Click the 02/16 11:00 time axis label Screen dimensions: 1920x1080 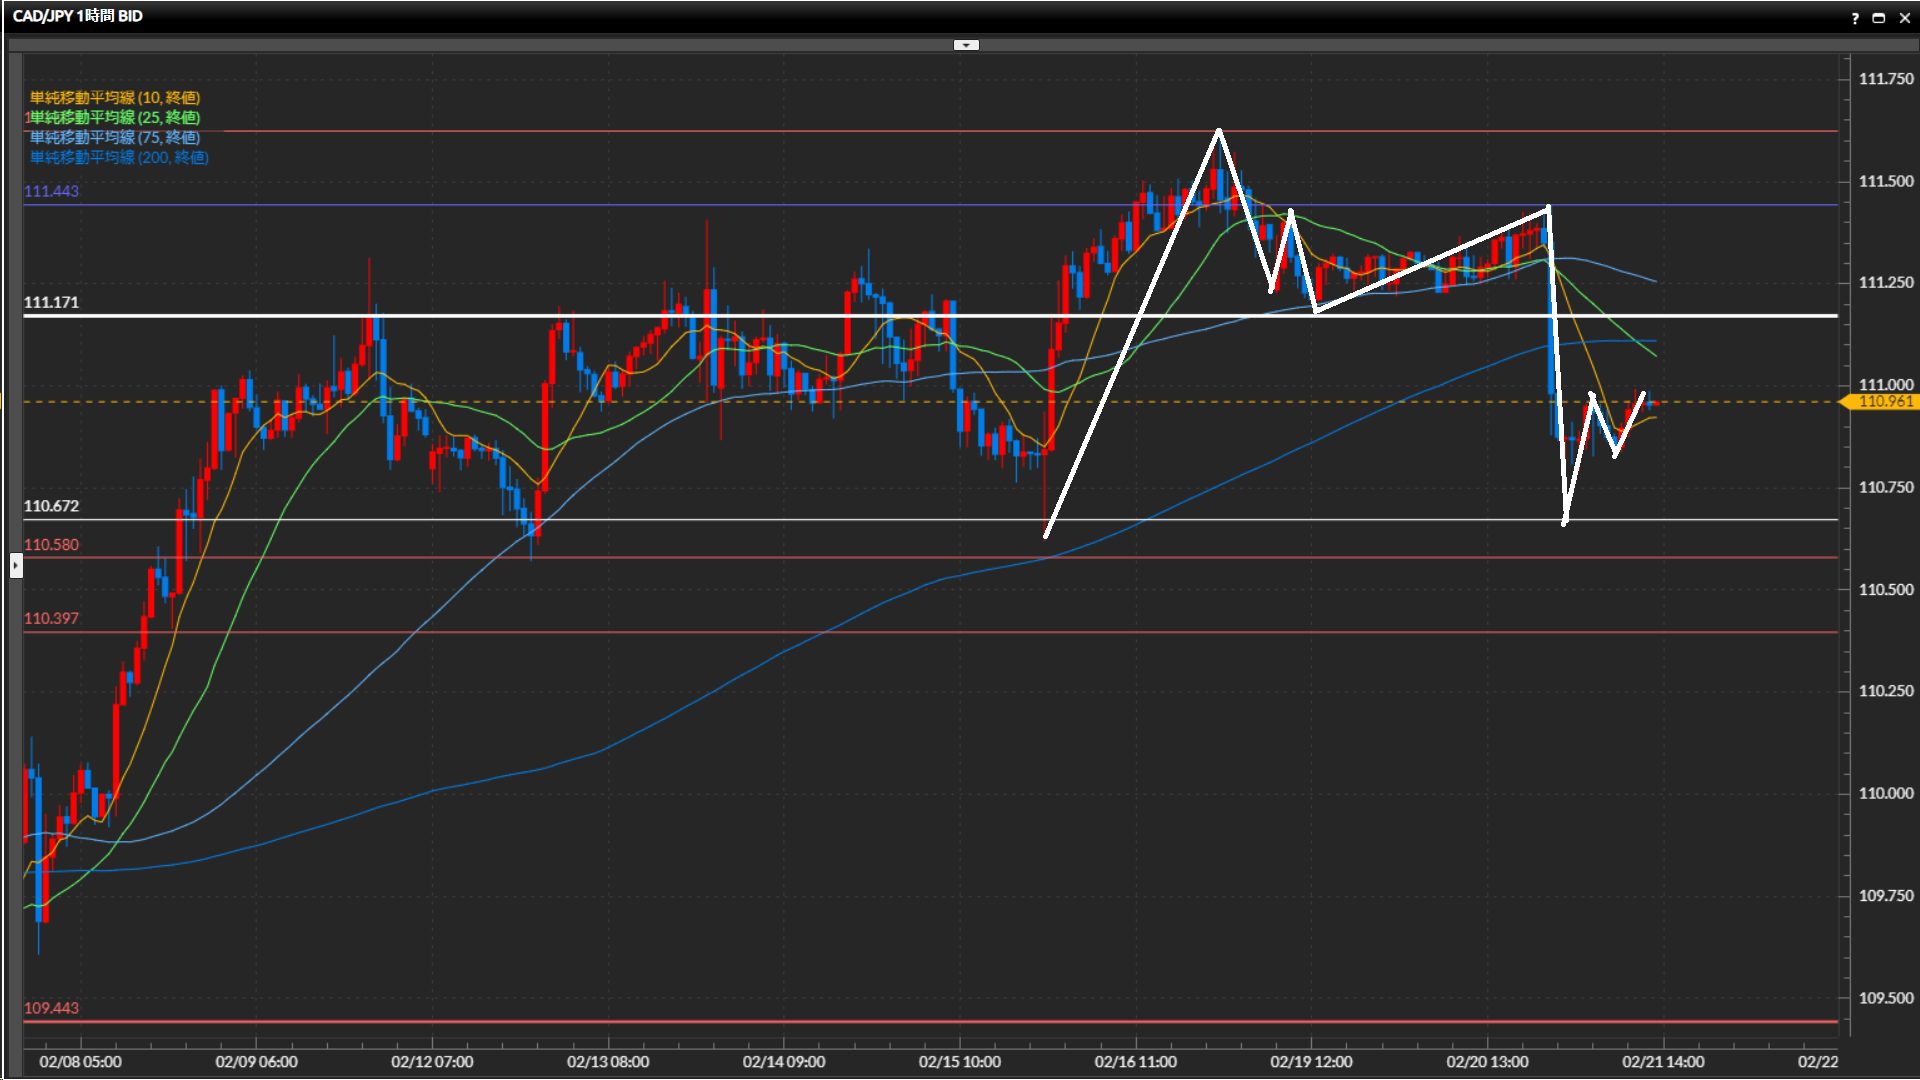click(x=1135, y=1062)
